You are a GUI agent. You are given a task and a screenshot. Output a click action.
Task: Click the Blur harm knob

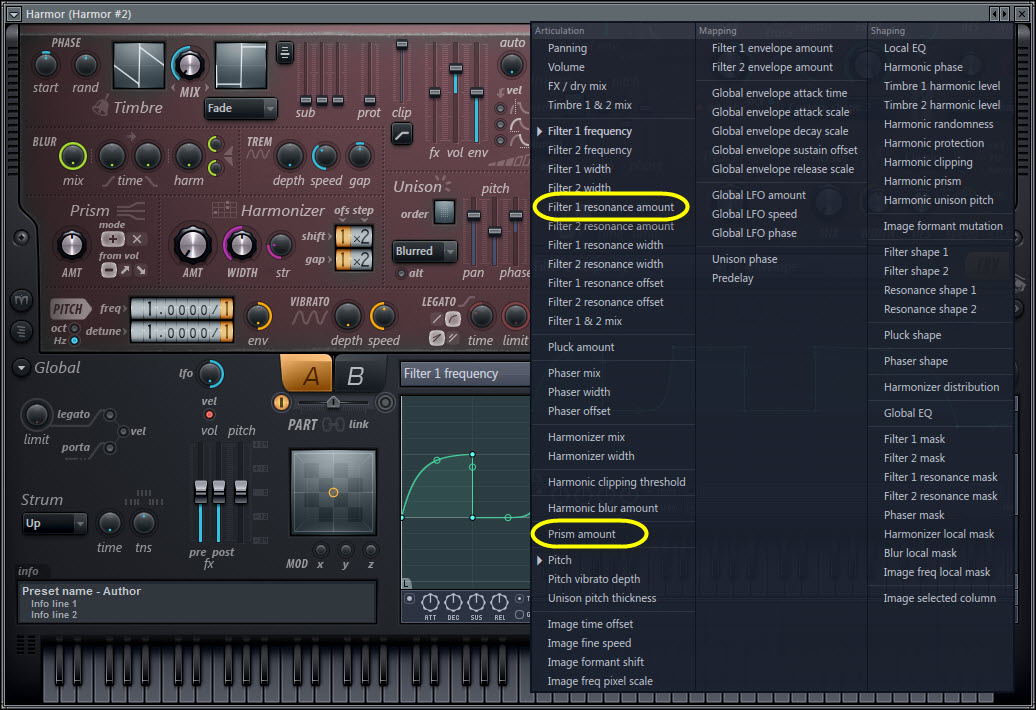coord(188,157)
